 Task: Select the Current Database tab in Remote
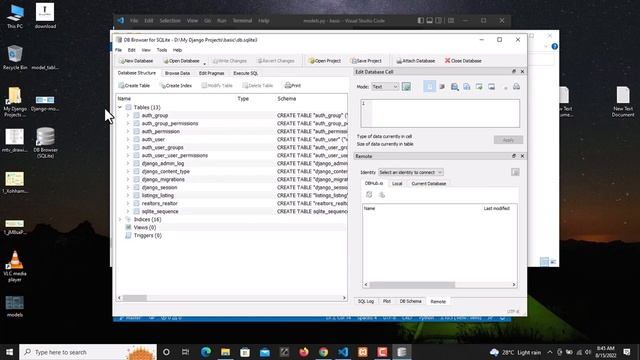(429, 184)
